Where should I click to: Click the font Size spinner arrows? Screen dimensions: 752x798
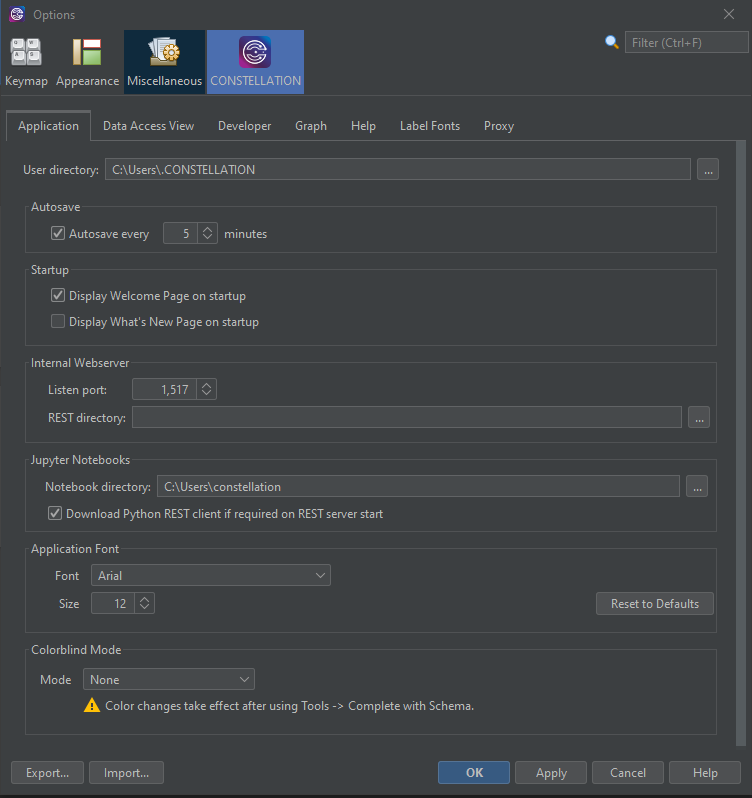[x=144, y=603]
